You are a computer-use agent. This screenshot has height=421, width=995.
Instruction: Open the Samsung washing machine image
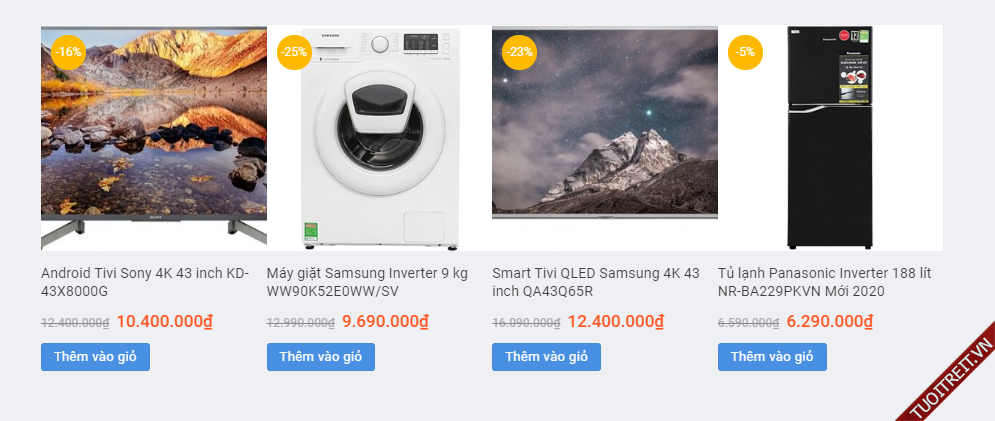[x=380, y=140]
